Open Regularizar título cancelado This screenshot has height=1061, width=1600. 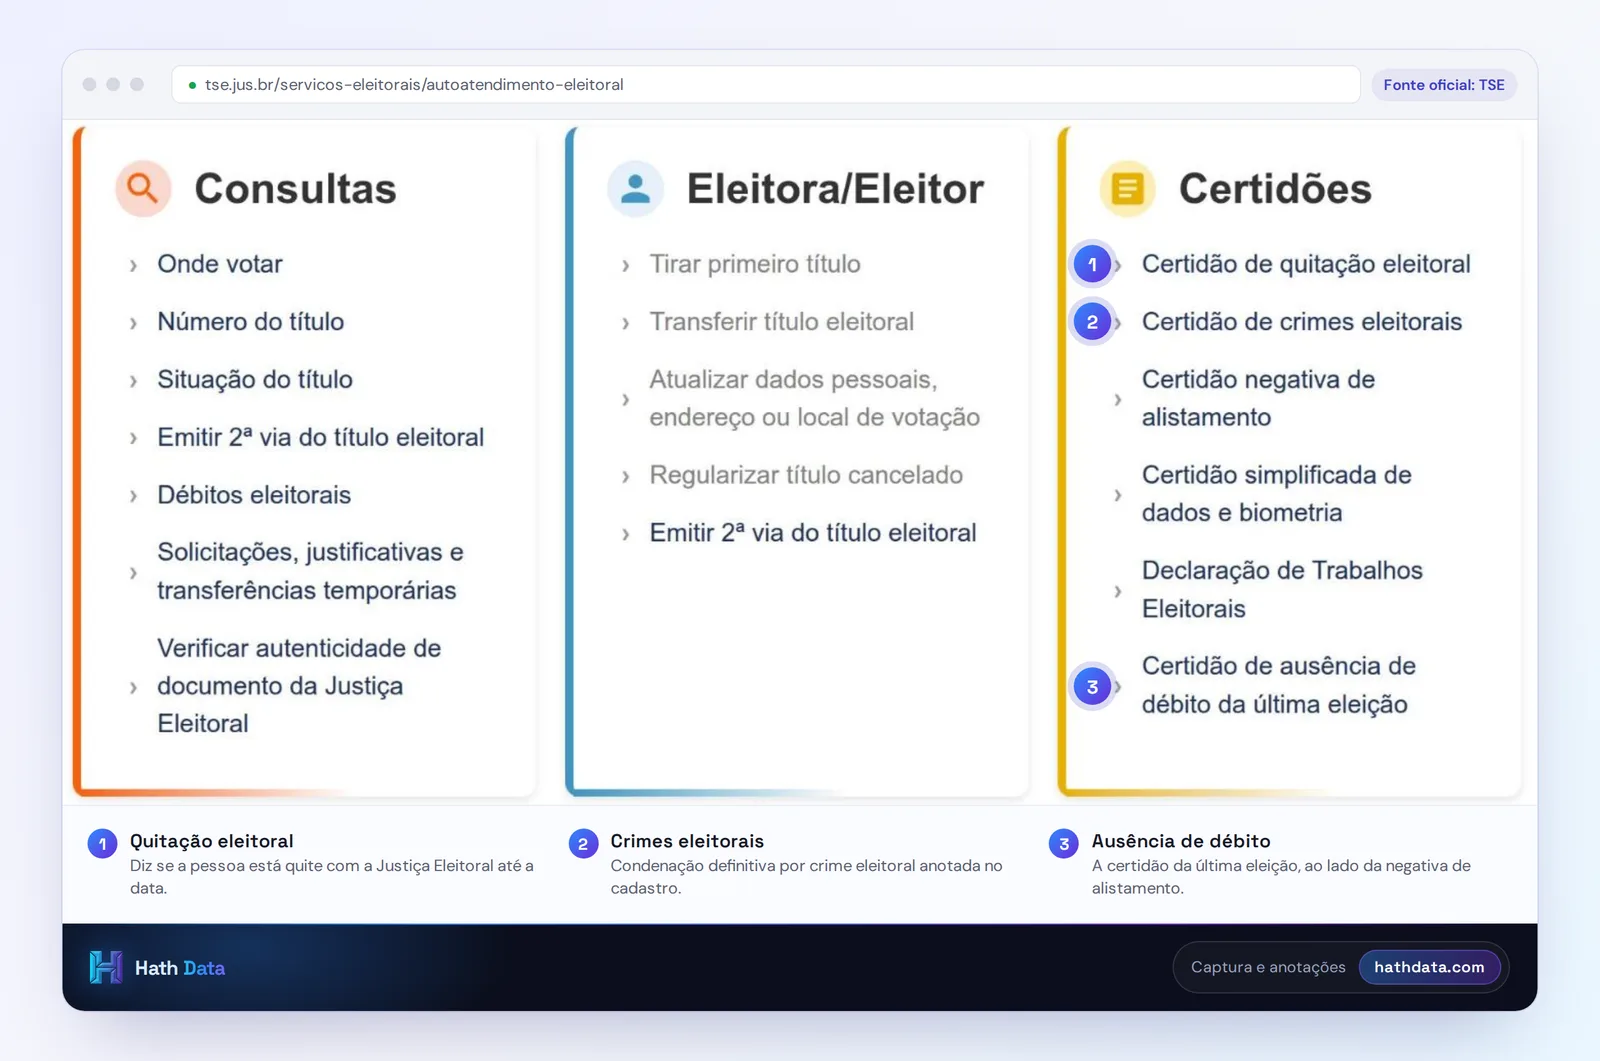806,475
